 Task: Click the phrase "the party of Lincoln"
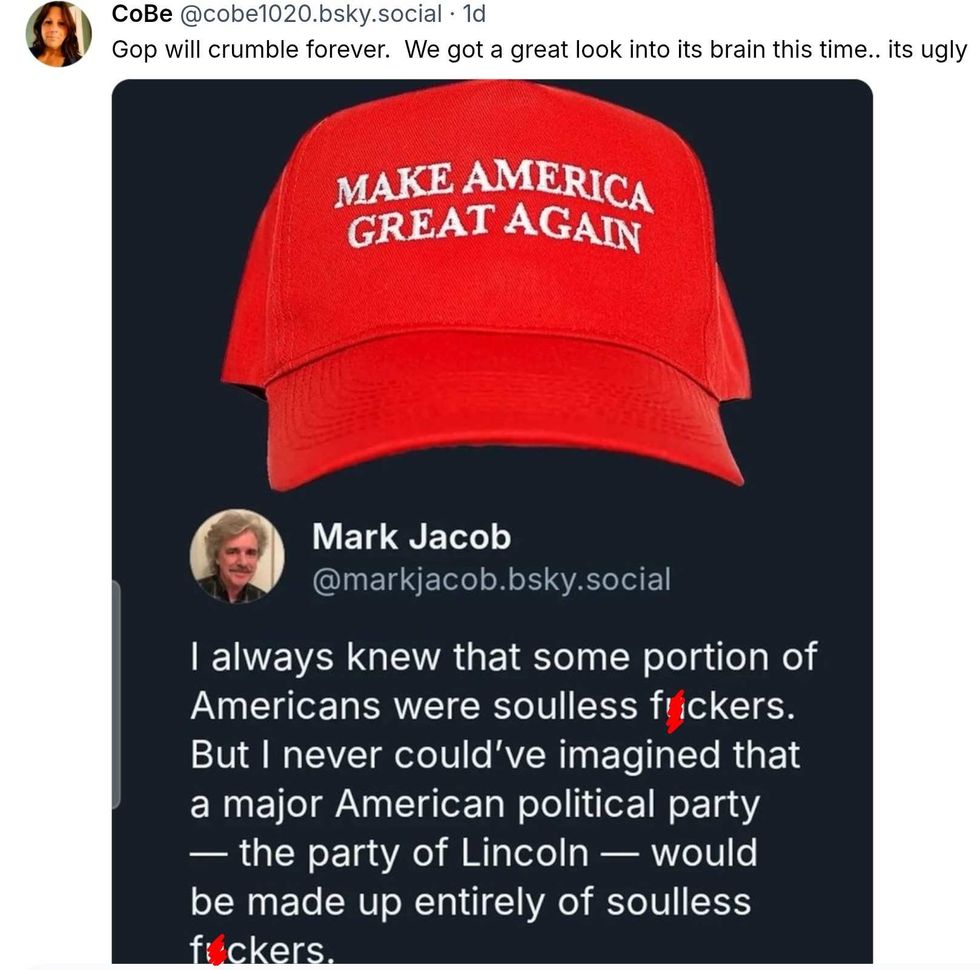click(x=414, y=852)
